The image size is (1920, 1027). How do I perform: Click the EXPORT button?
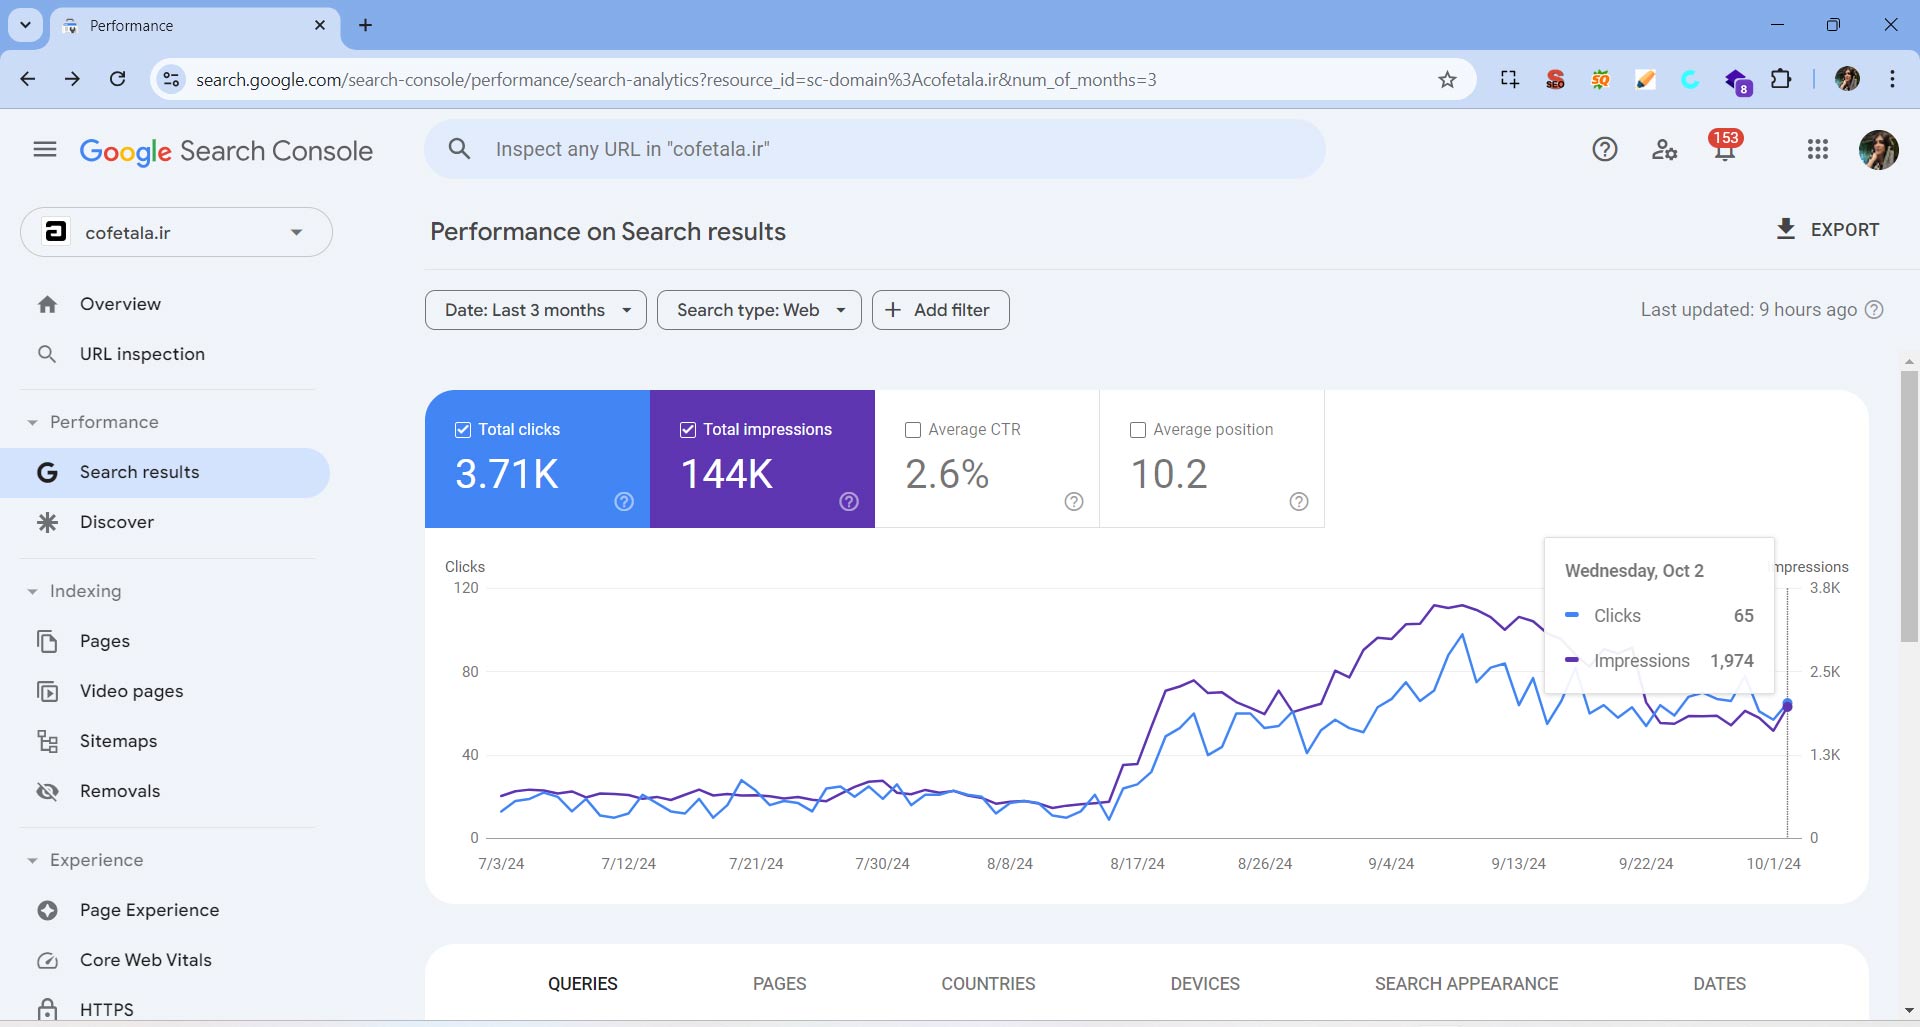click(x=1827, y=229)
